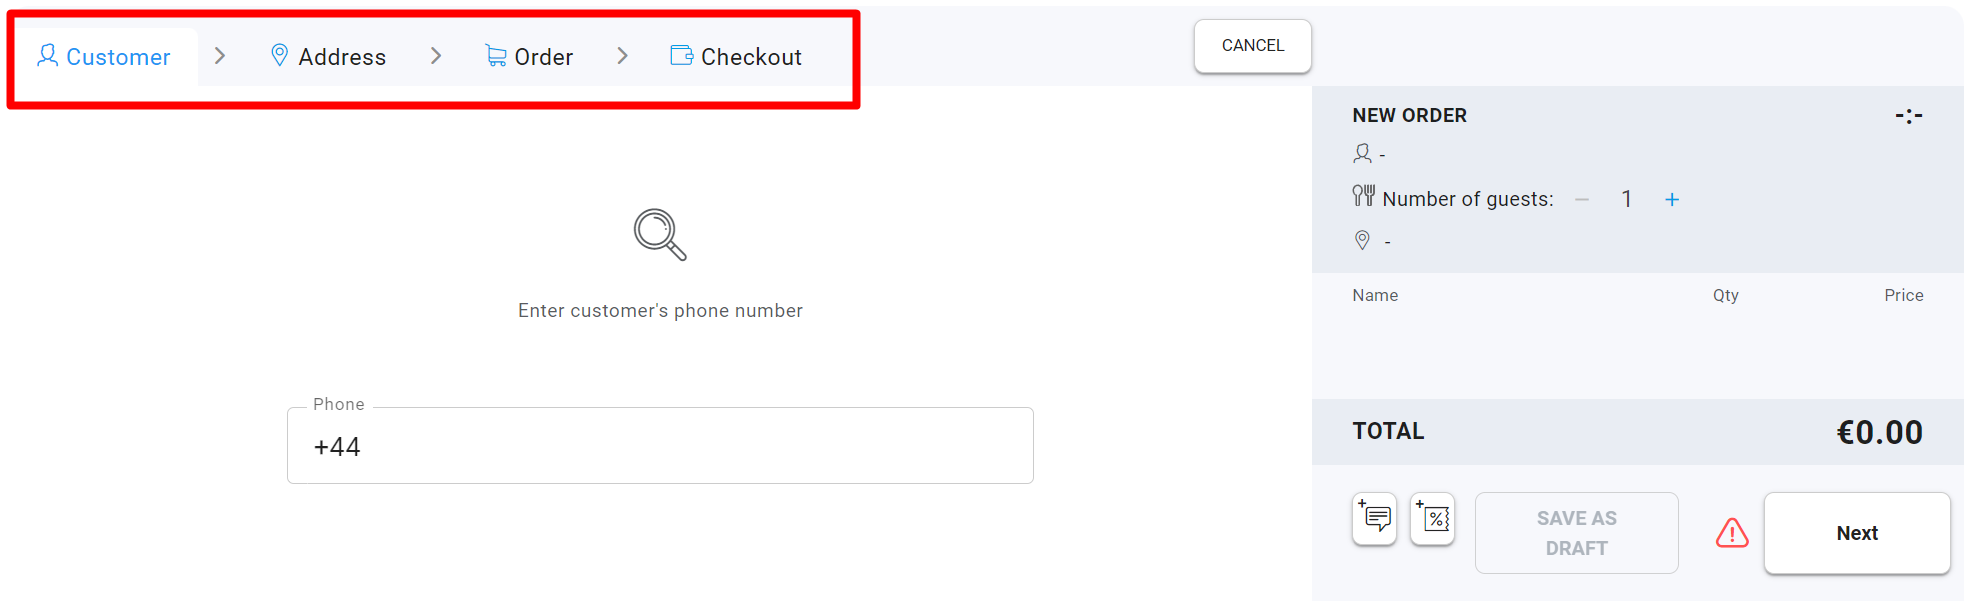Go to the Order step tab
The height and width of the screenshot is (605, 1967).
(529, 57)
